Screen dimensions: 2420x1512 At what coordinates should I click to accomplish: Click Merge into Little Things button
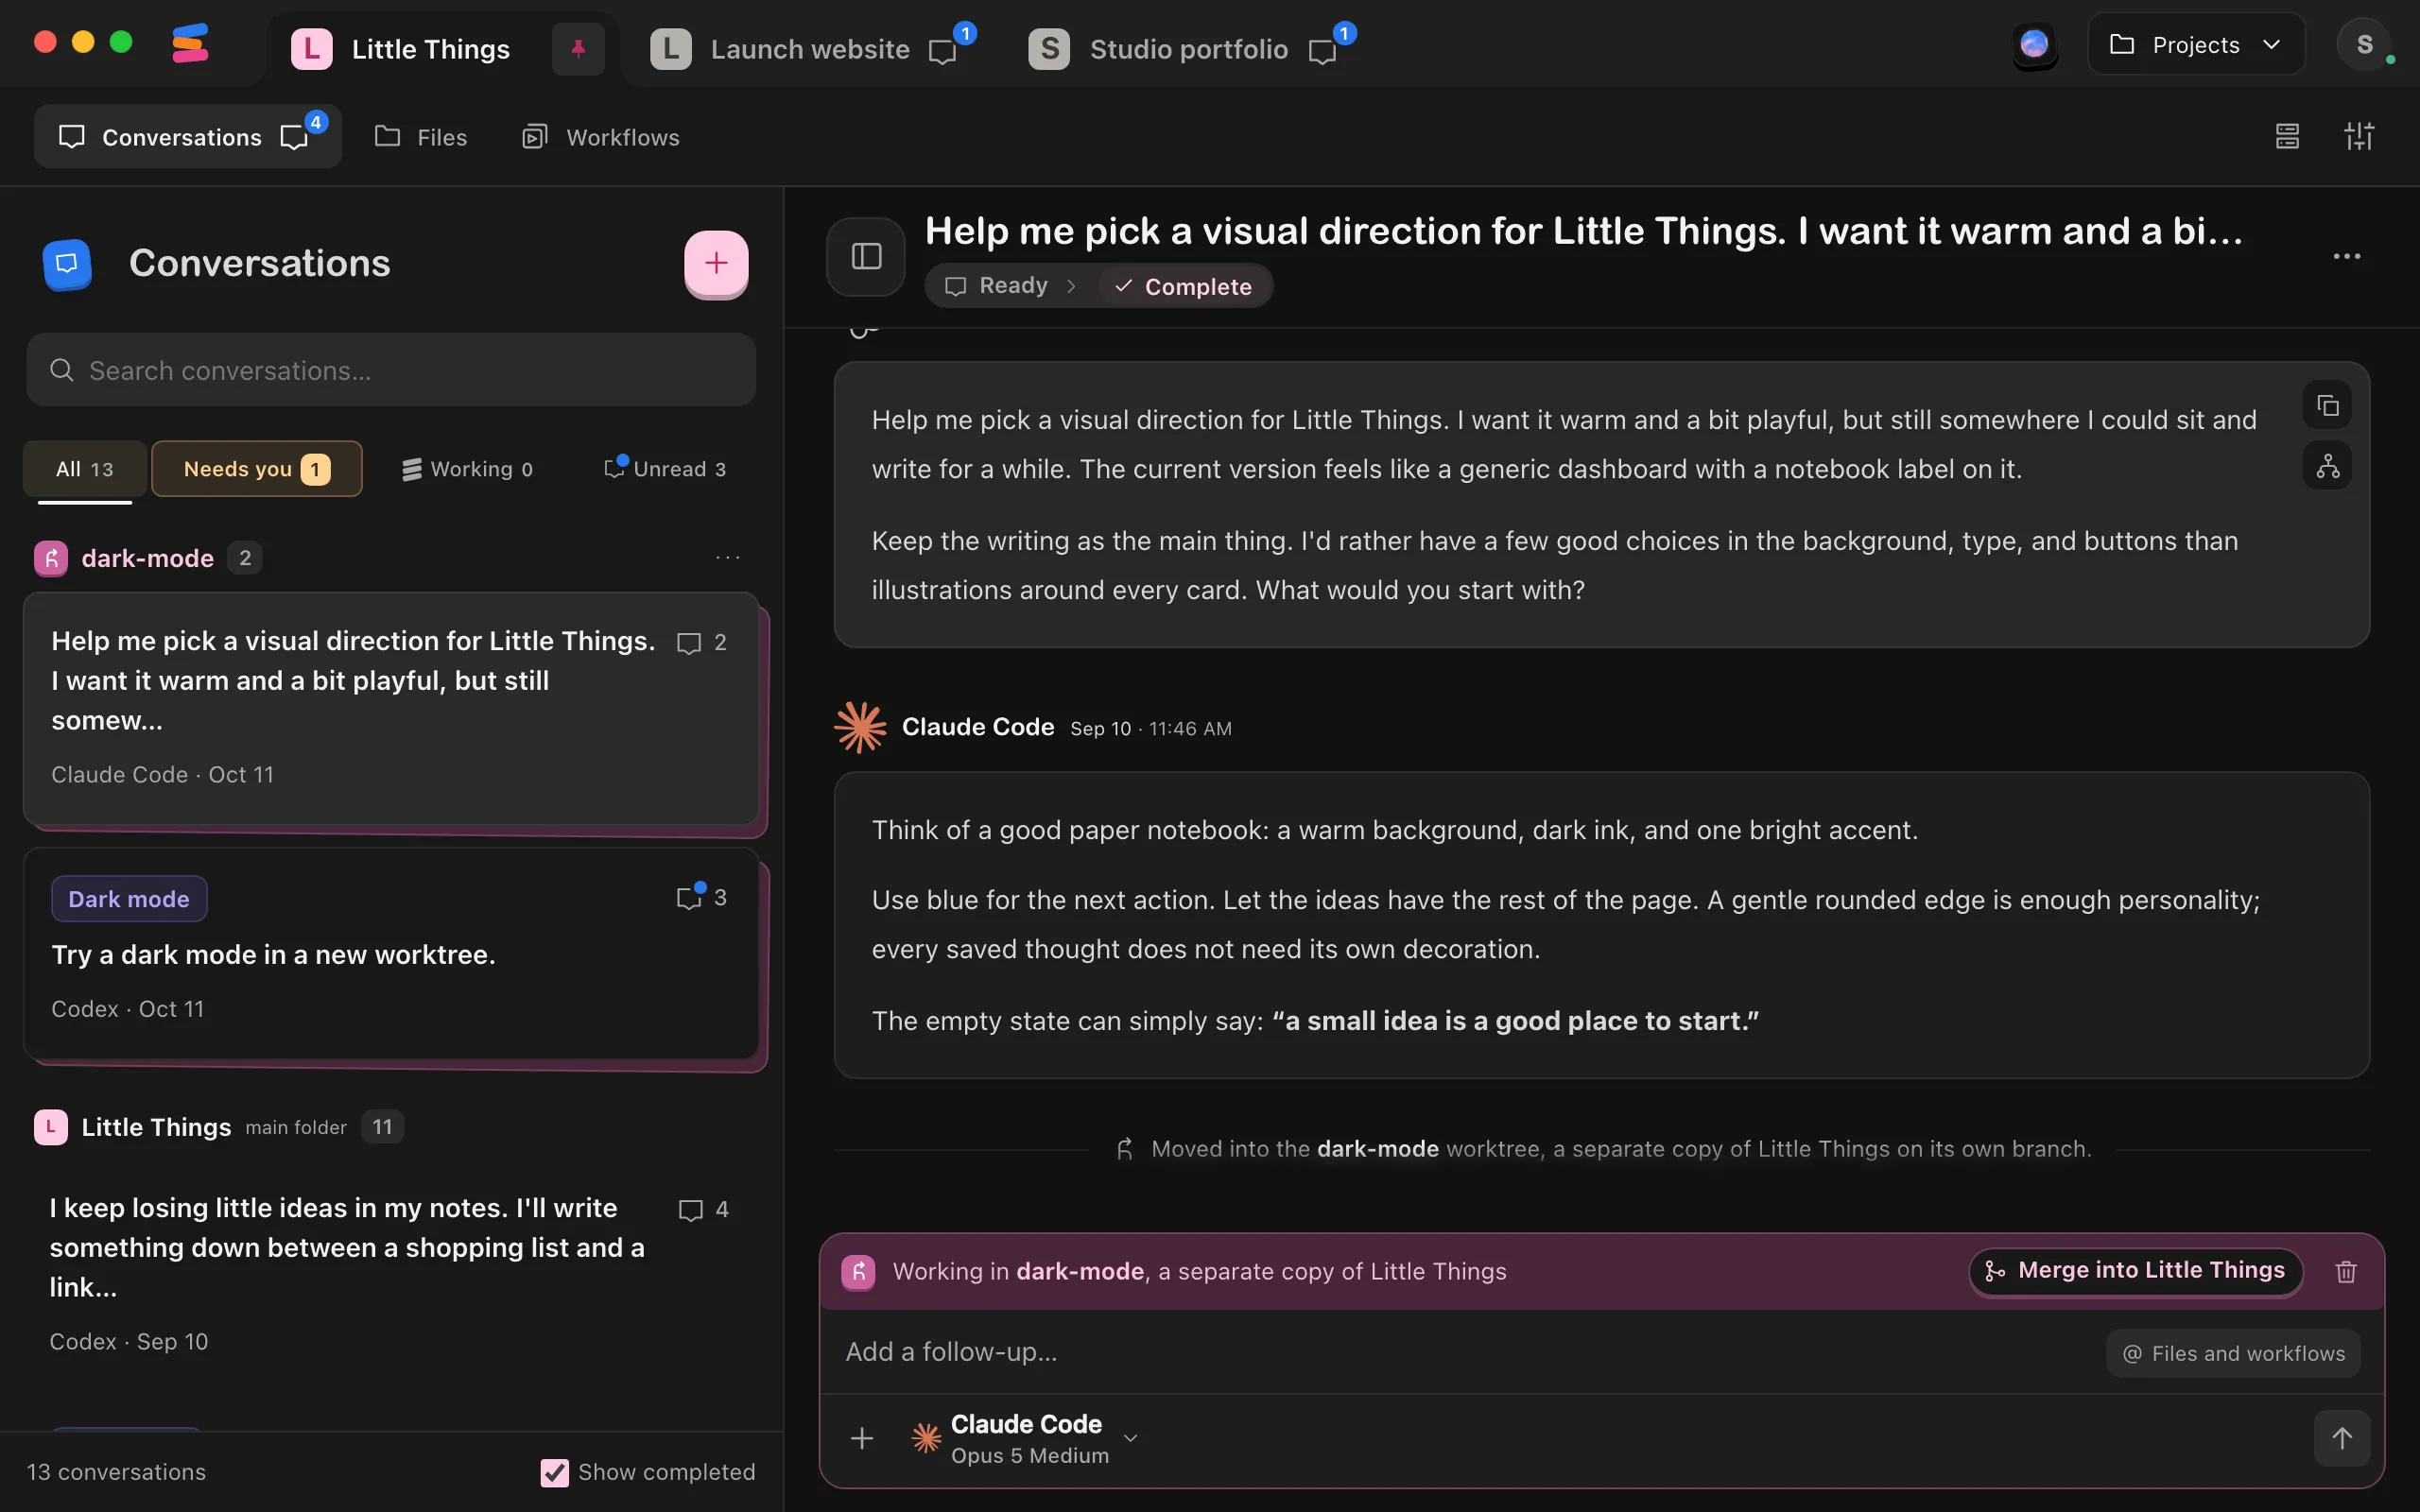point(2136,1271)
